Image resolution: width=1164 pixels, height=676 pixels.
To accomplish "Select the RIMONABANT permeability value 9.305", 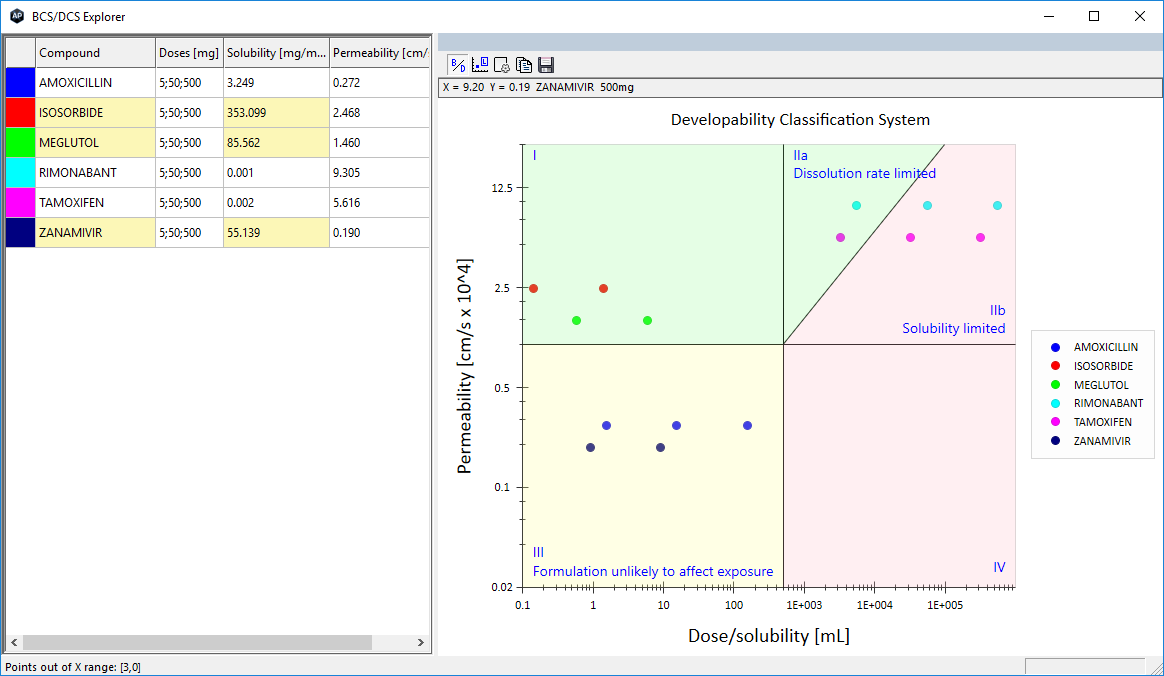I will tap(380, 172).
